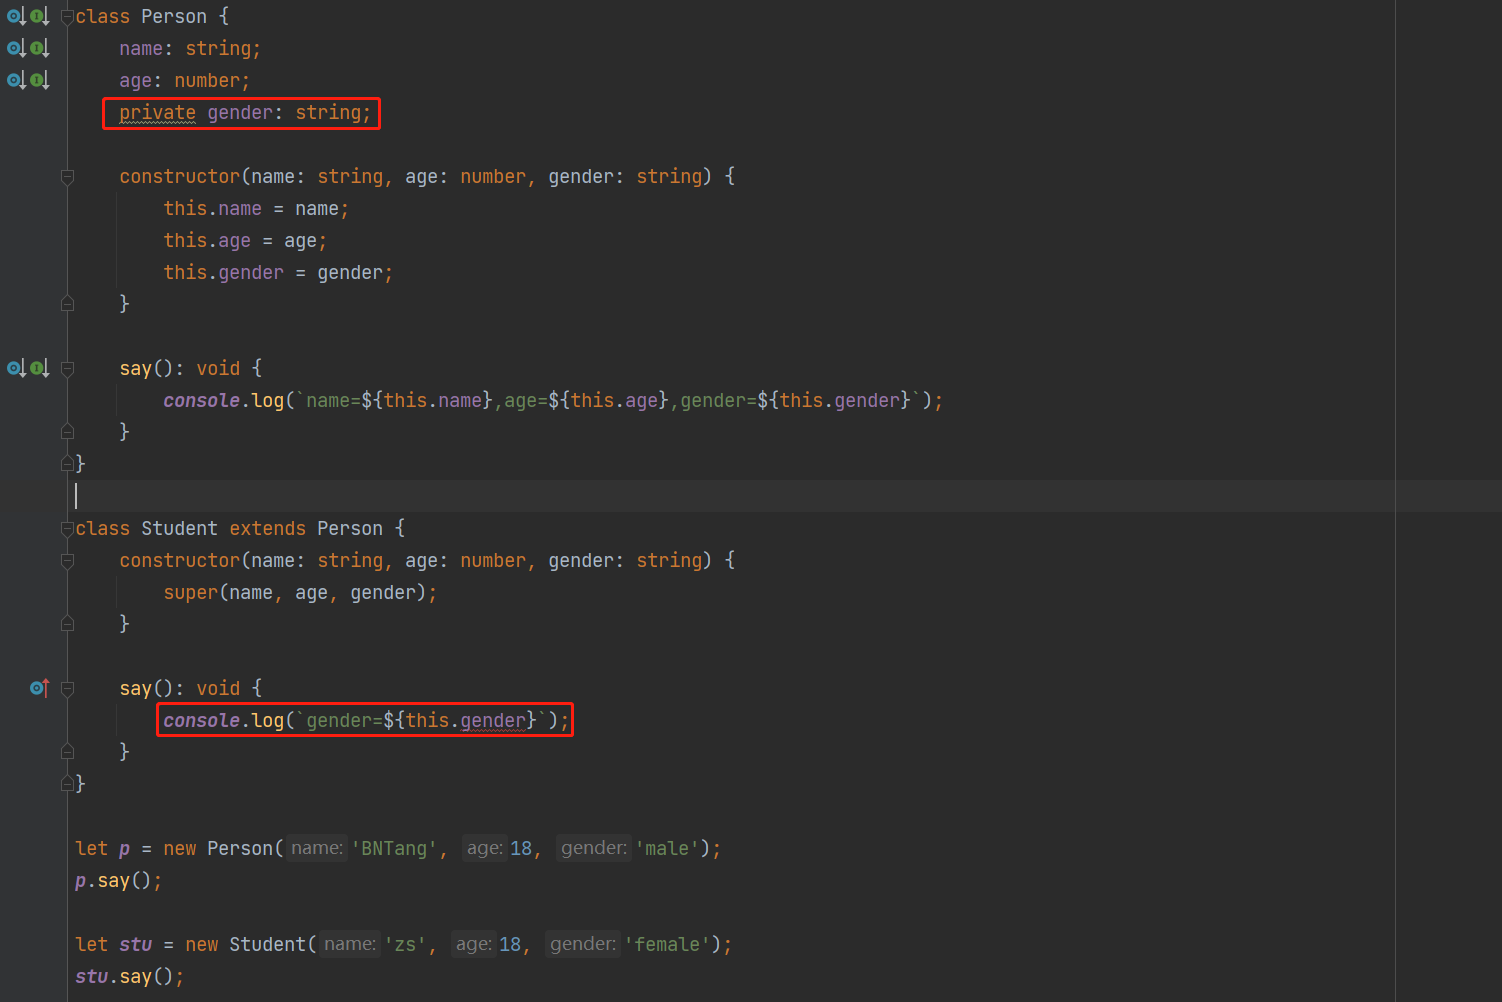Click 'age:' inlay hint in new Person call

[485, 848]
